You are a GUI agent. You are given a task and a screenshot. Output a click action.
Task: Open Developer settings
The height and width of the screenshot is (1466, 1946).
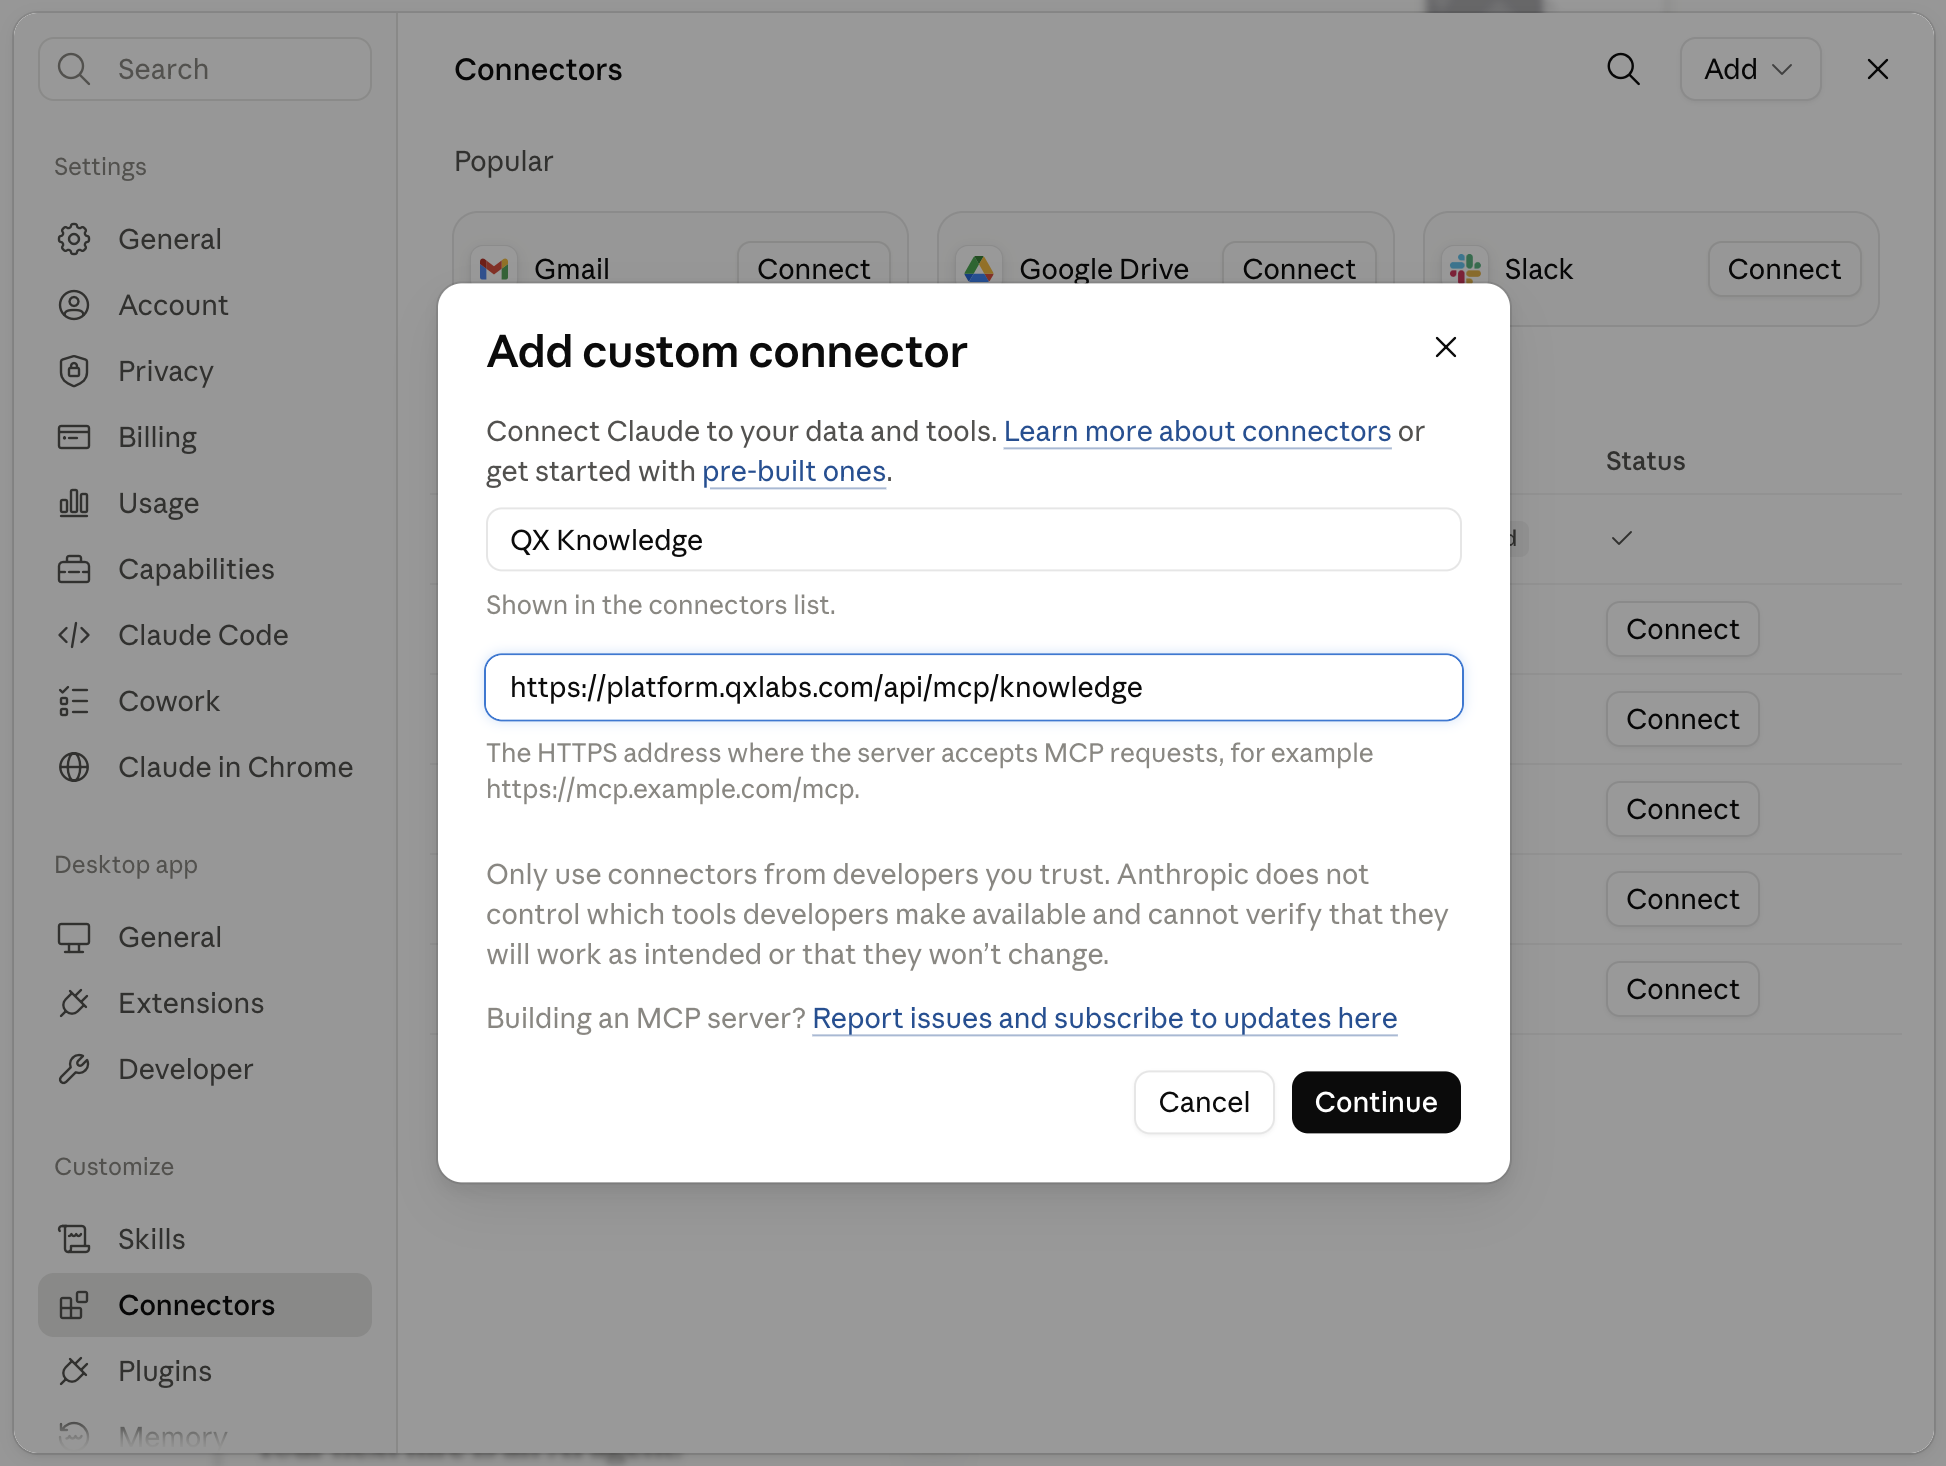(204, 1069)
